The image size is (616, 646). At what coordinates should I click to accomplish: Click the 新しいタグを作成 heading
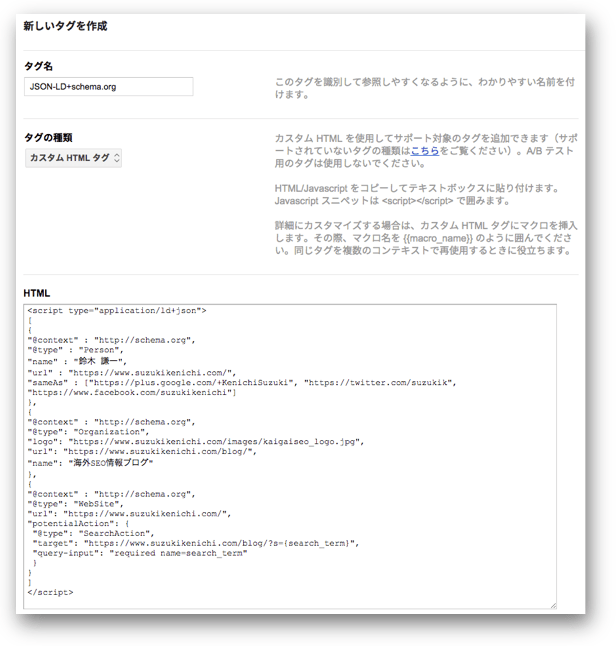point(65,26)
